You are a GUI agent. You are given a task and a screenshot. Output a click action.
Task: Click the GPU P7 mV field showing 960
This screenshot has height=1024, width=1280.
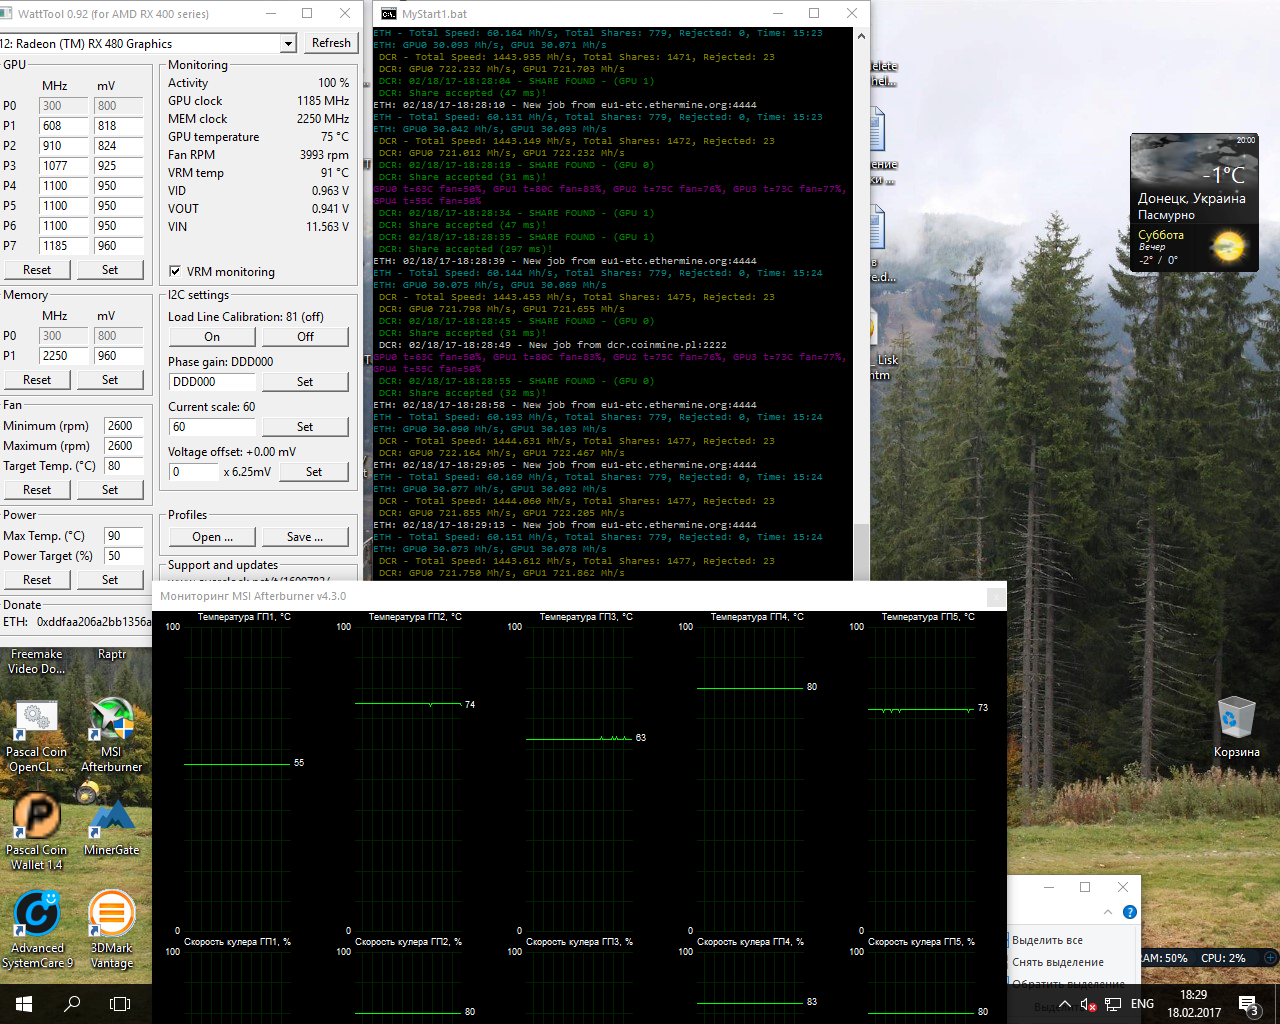pos(119,246)
